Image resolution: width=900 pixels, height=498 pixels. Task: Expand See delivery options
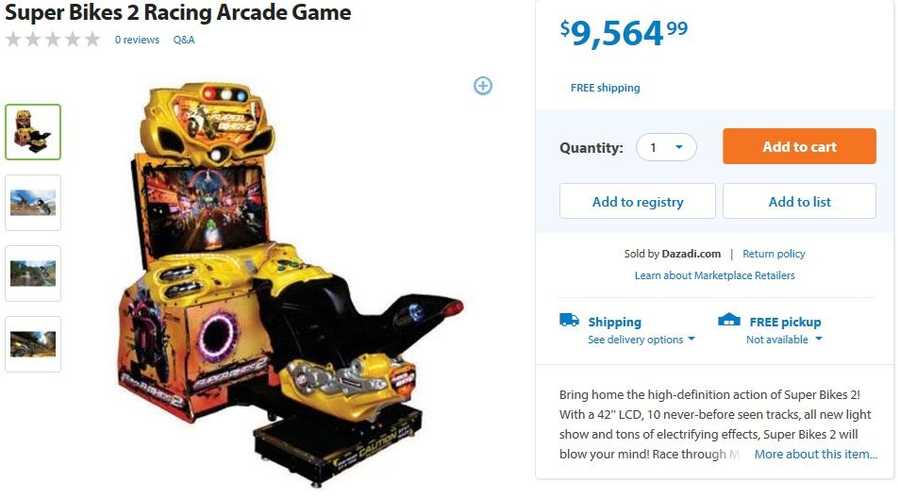641,340
